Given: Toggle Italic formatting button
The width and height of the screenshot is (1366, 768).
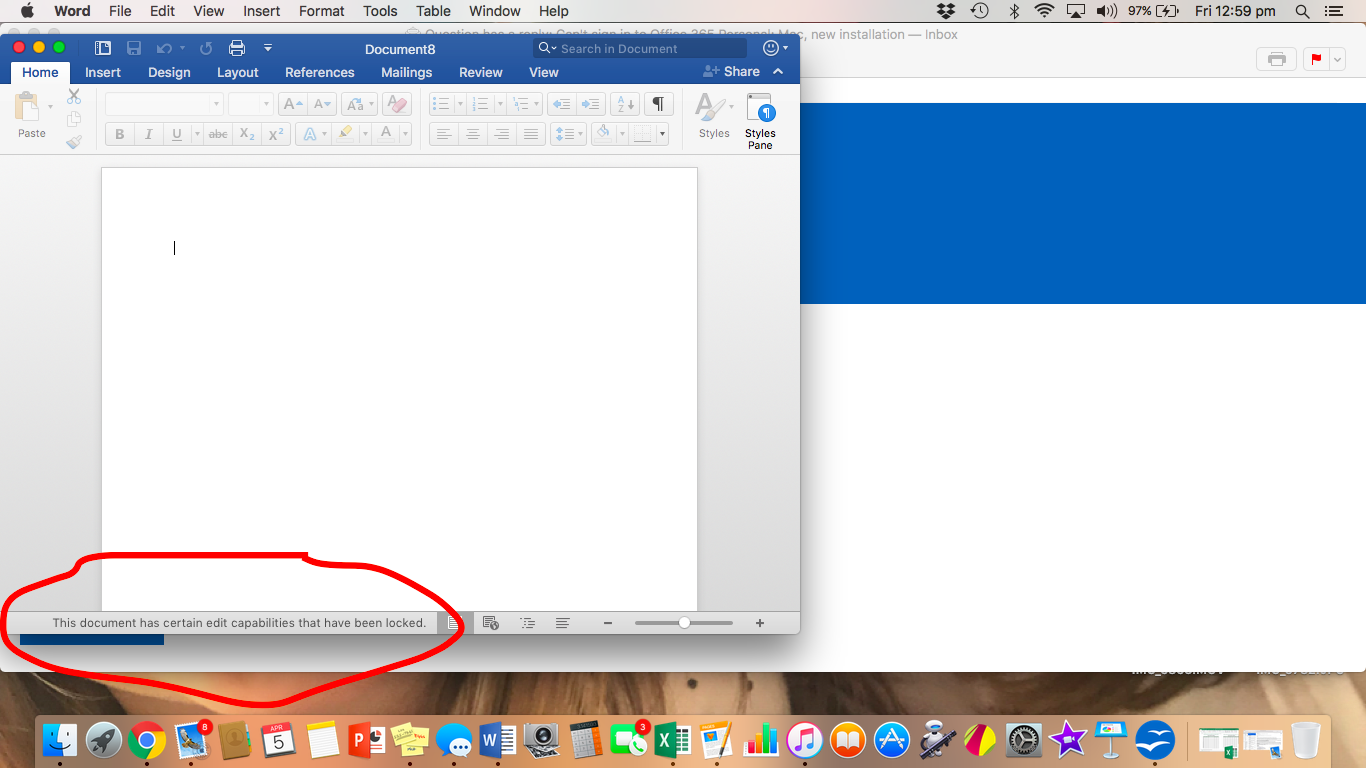Looking at the screenshot, I should 148,134.
